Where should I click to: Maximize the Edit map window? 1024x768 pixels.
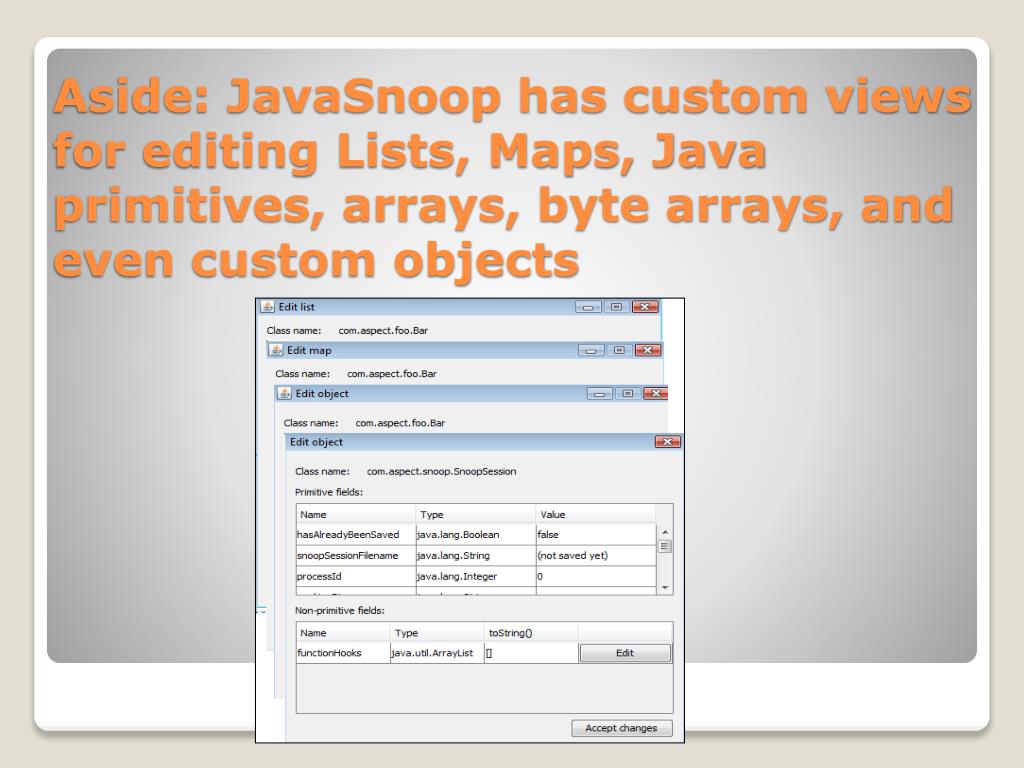[619, 351]
